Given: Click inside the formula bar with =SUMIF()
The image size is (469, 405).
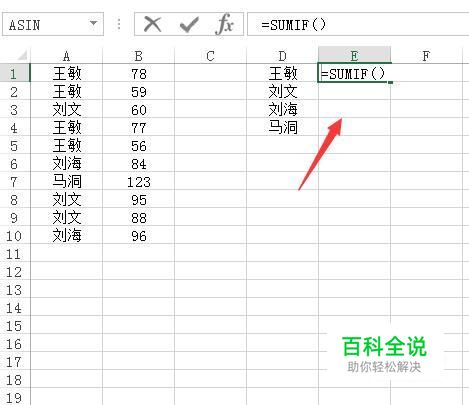Looking at the screenshot, I should coord(358,24).
